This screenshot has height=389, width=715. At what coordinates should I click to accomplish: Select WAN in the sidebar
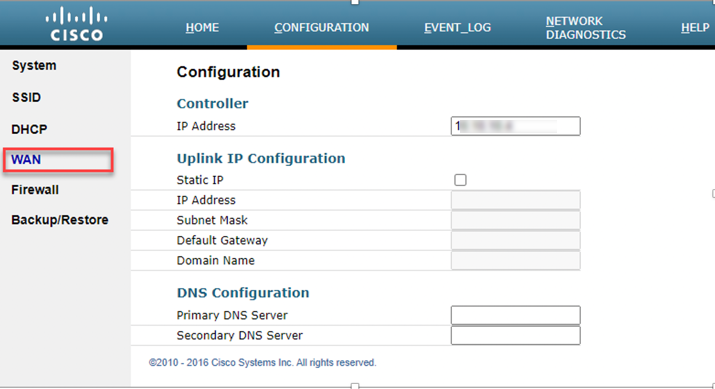pos(26,160)
